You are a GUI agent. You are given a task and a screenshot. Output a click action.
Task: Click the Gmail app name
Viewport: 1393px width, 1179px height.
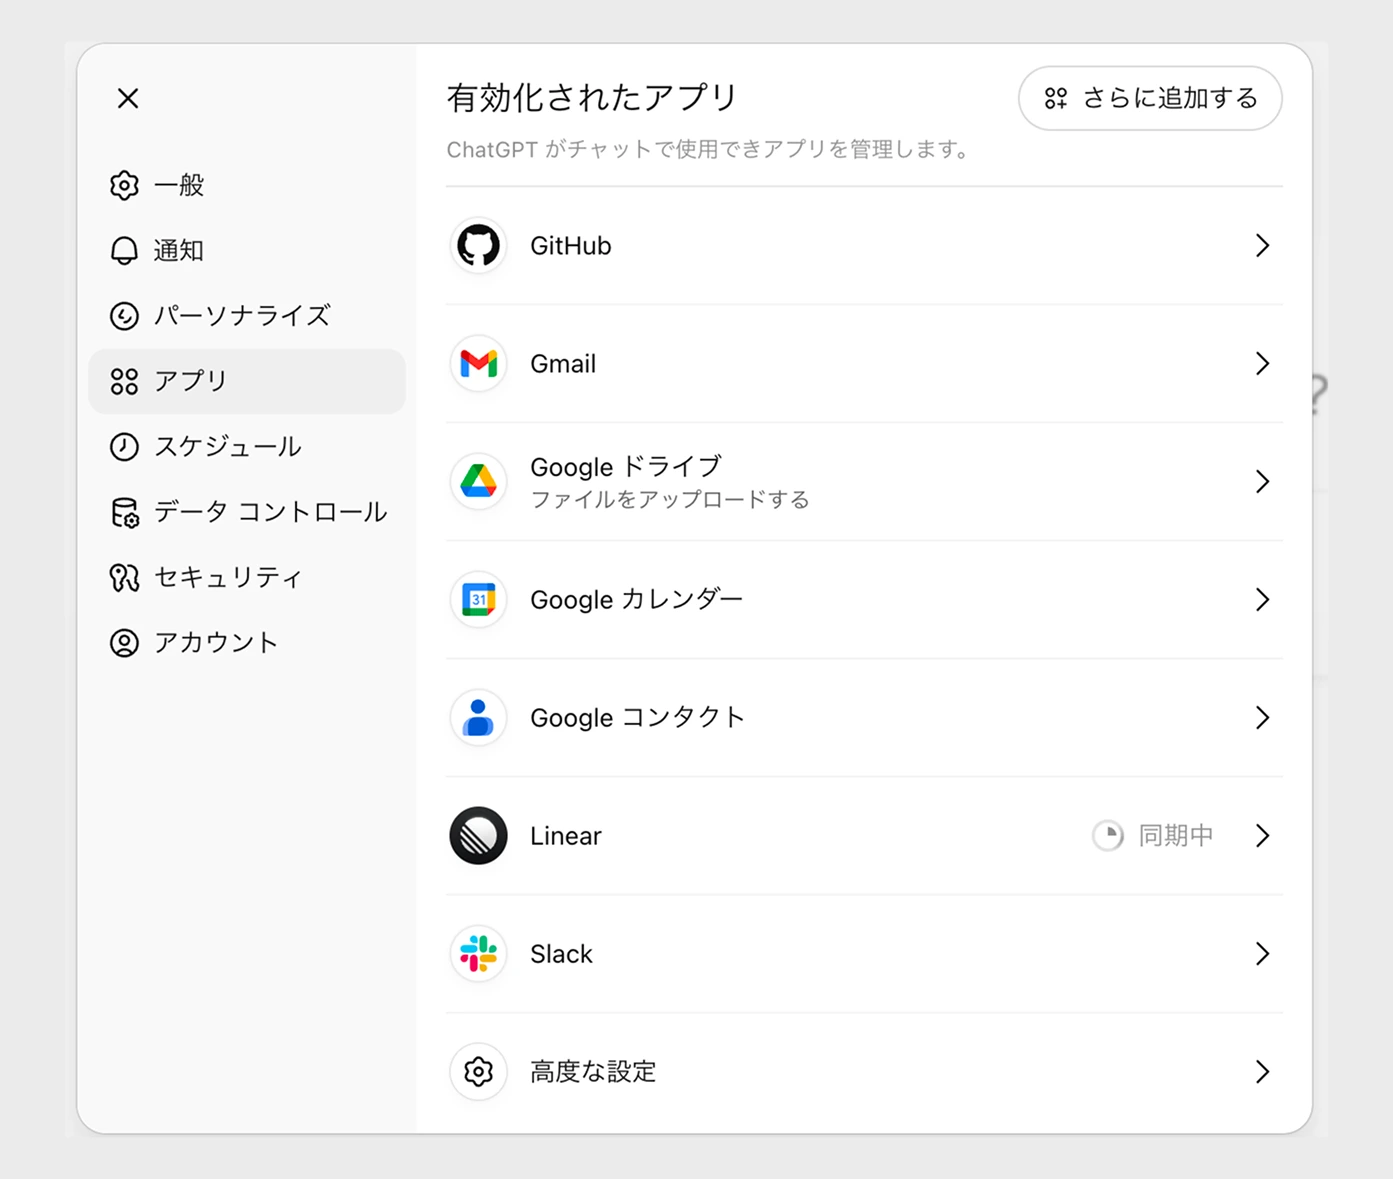pyautogui.click(x=563, y=364)
